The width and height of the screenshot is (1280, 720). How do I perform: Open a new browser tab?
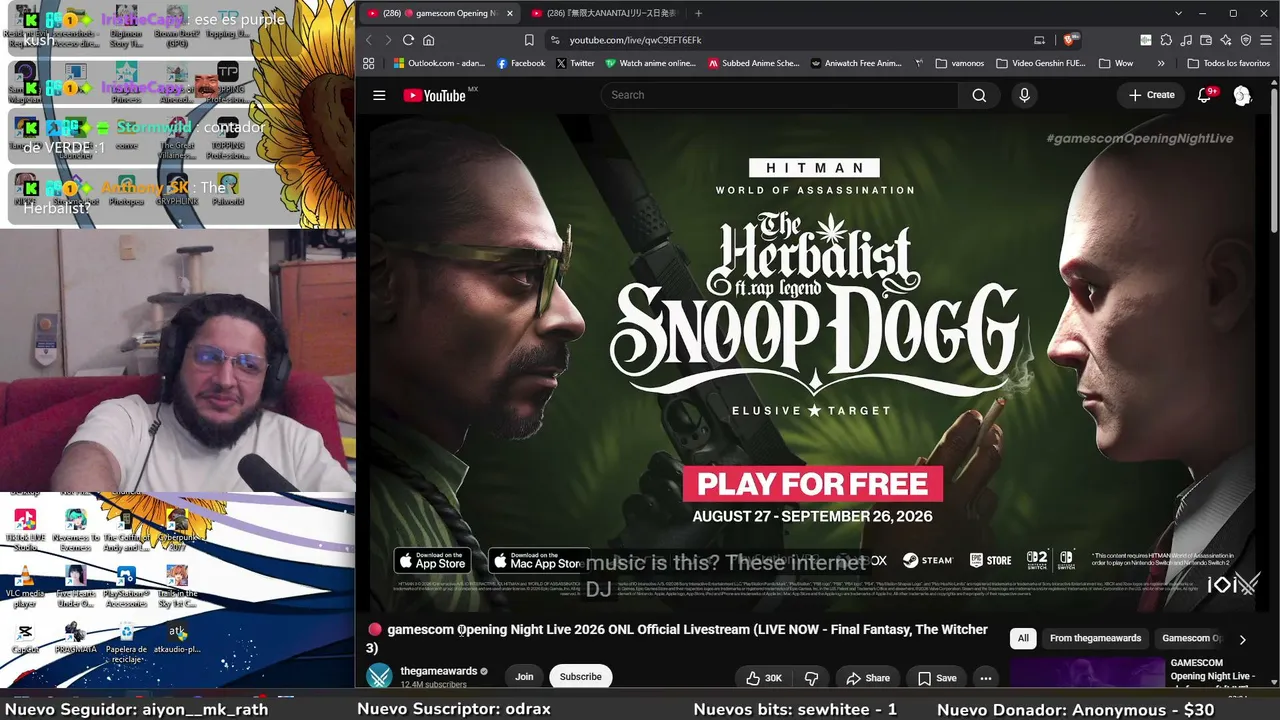click(698, 13)
